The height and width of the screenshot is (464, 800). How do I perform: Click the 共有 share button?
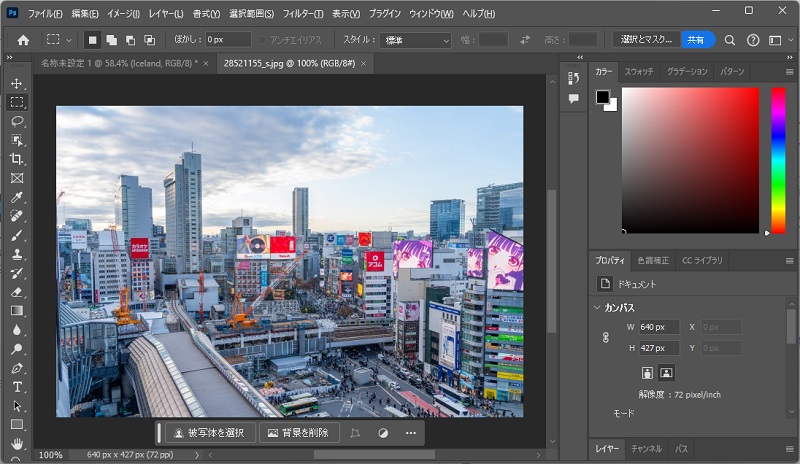pyautogui.click(x=696, y=40)
